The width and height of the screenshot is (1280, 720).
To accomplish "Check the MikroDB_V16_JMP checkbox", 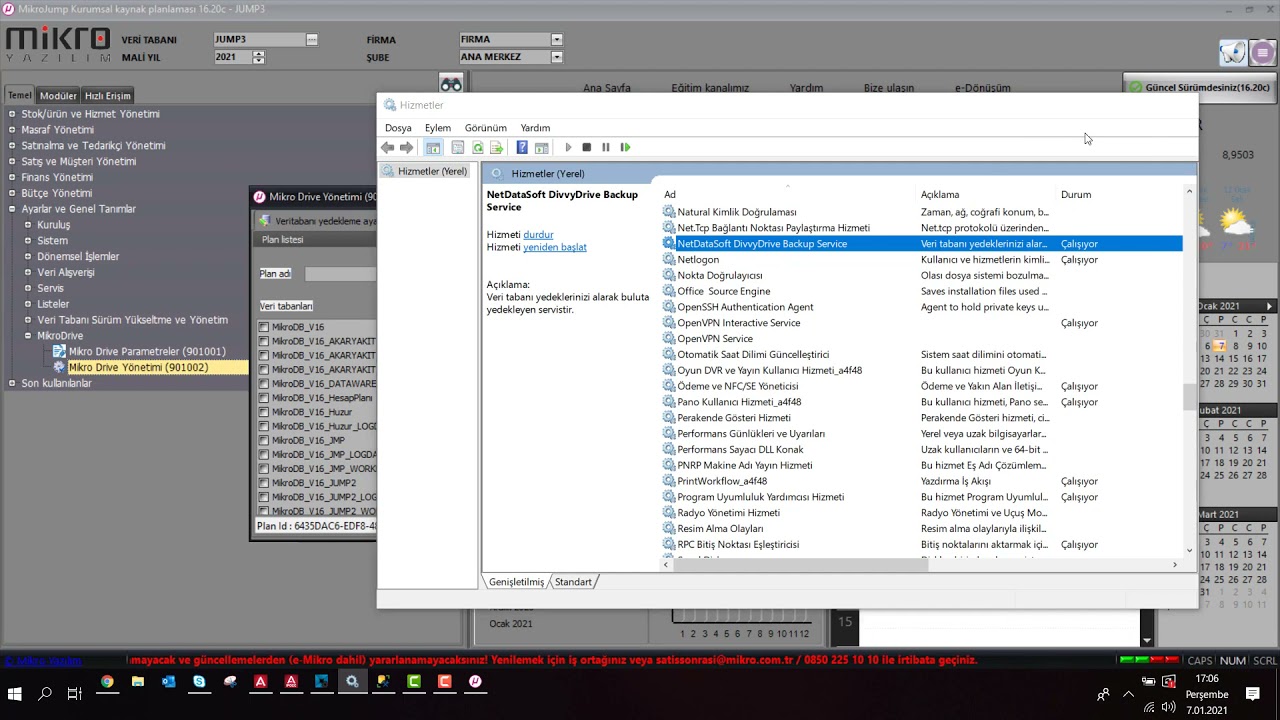I will click(264, 440).
